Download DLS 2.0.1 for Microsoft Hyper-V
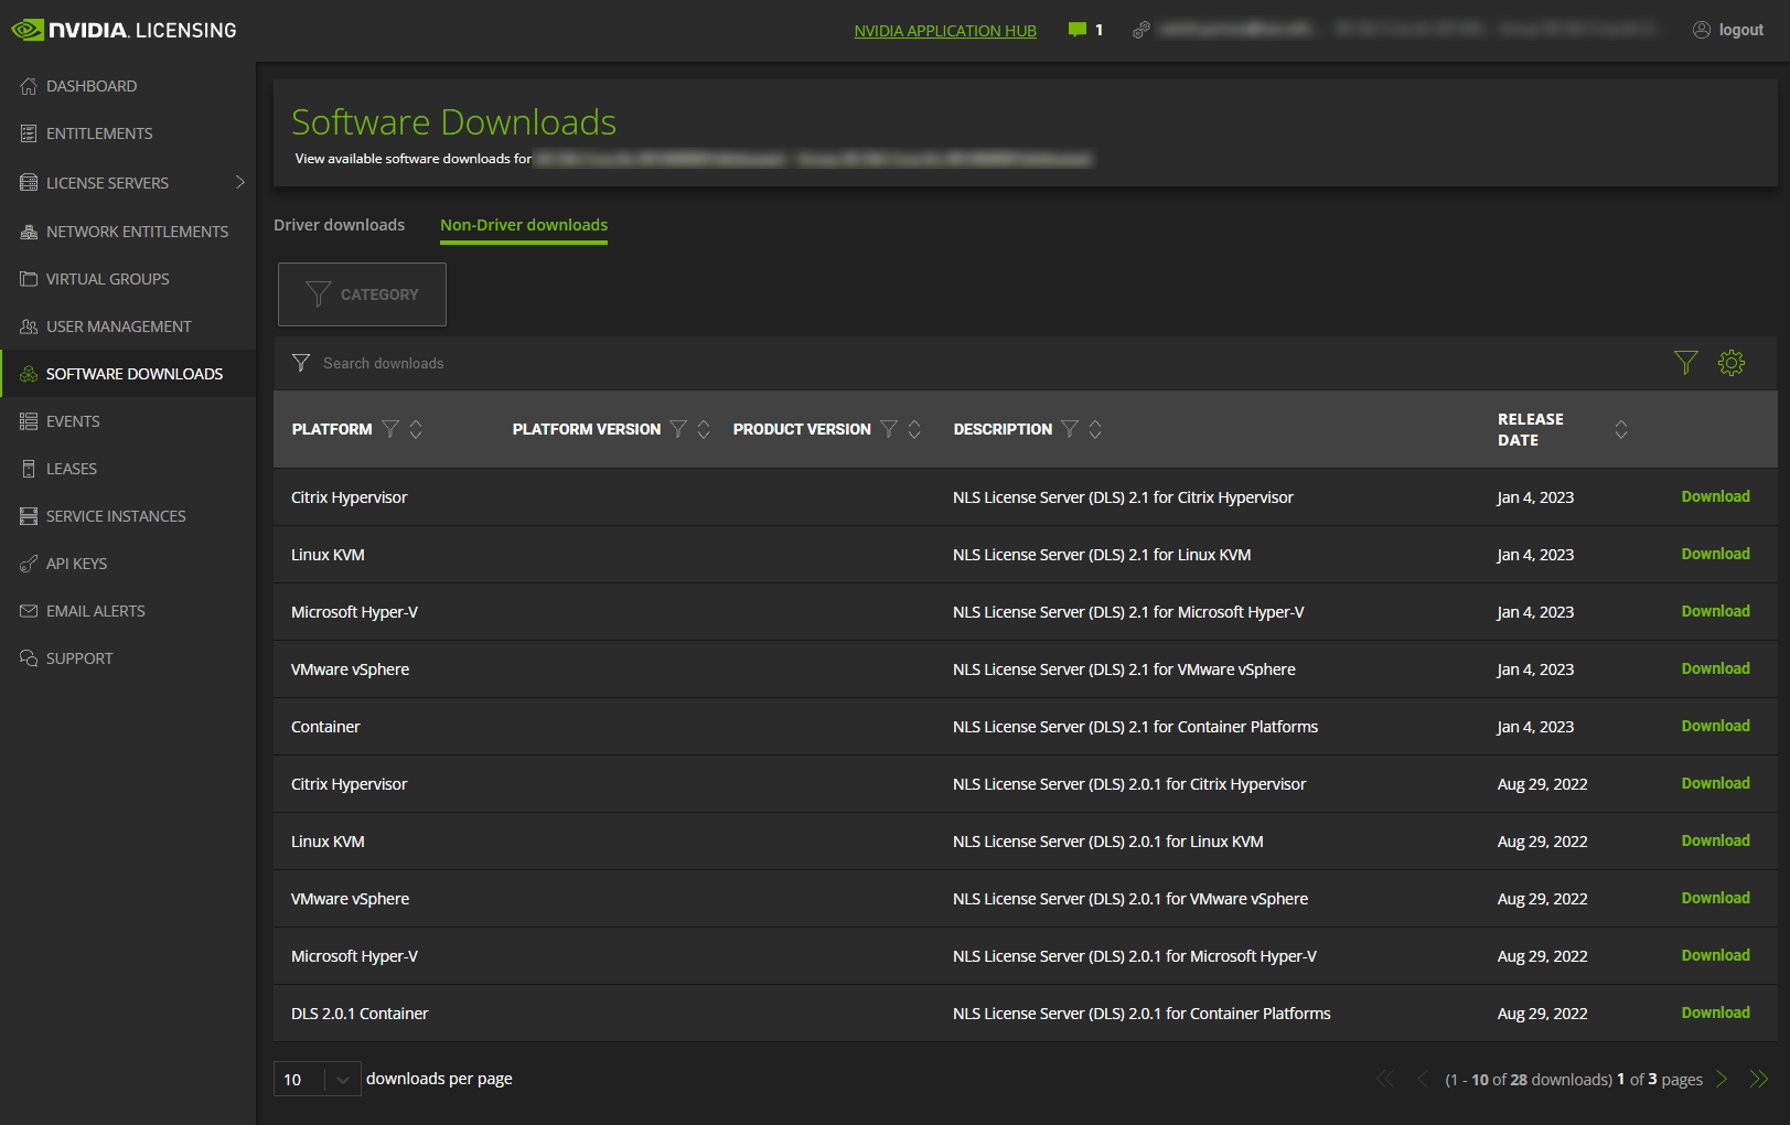The width and height of the screenshot is (1790, 1125). click(x=1715, y=955)
